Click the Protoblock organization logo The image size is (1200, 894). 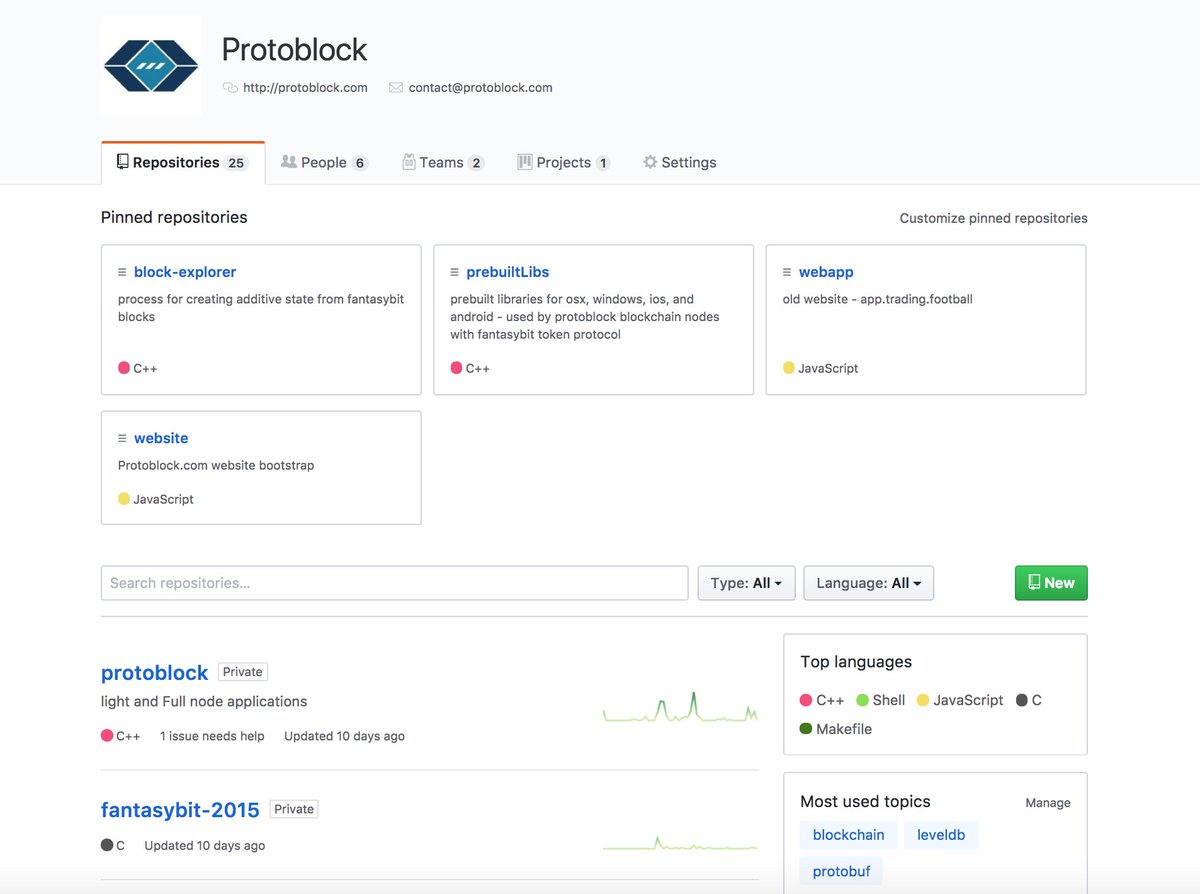tap(151, 66)
